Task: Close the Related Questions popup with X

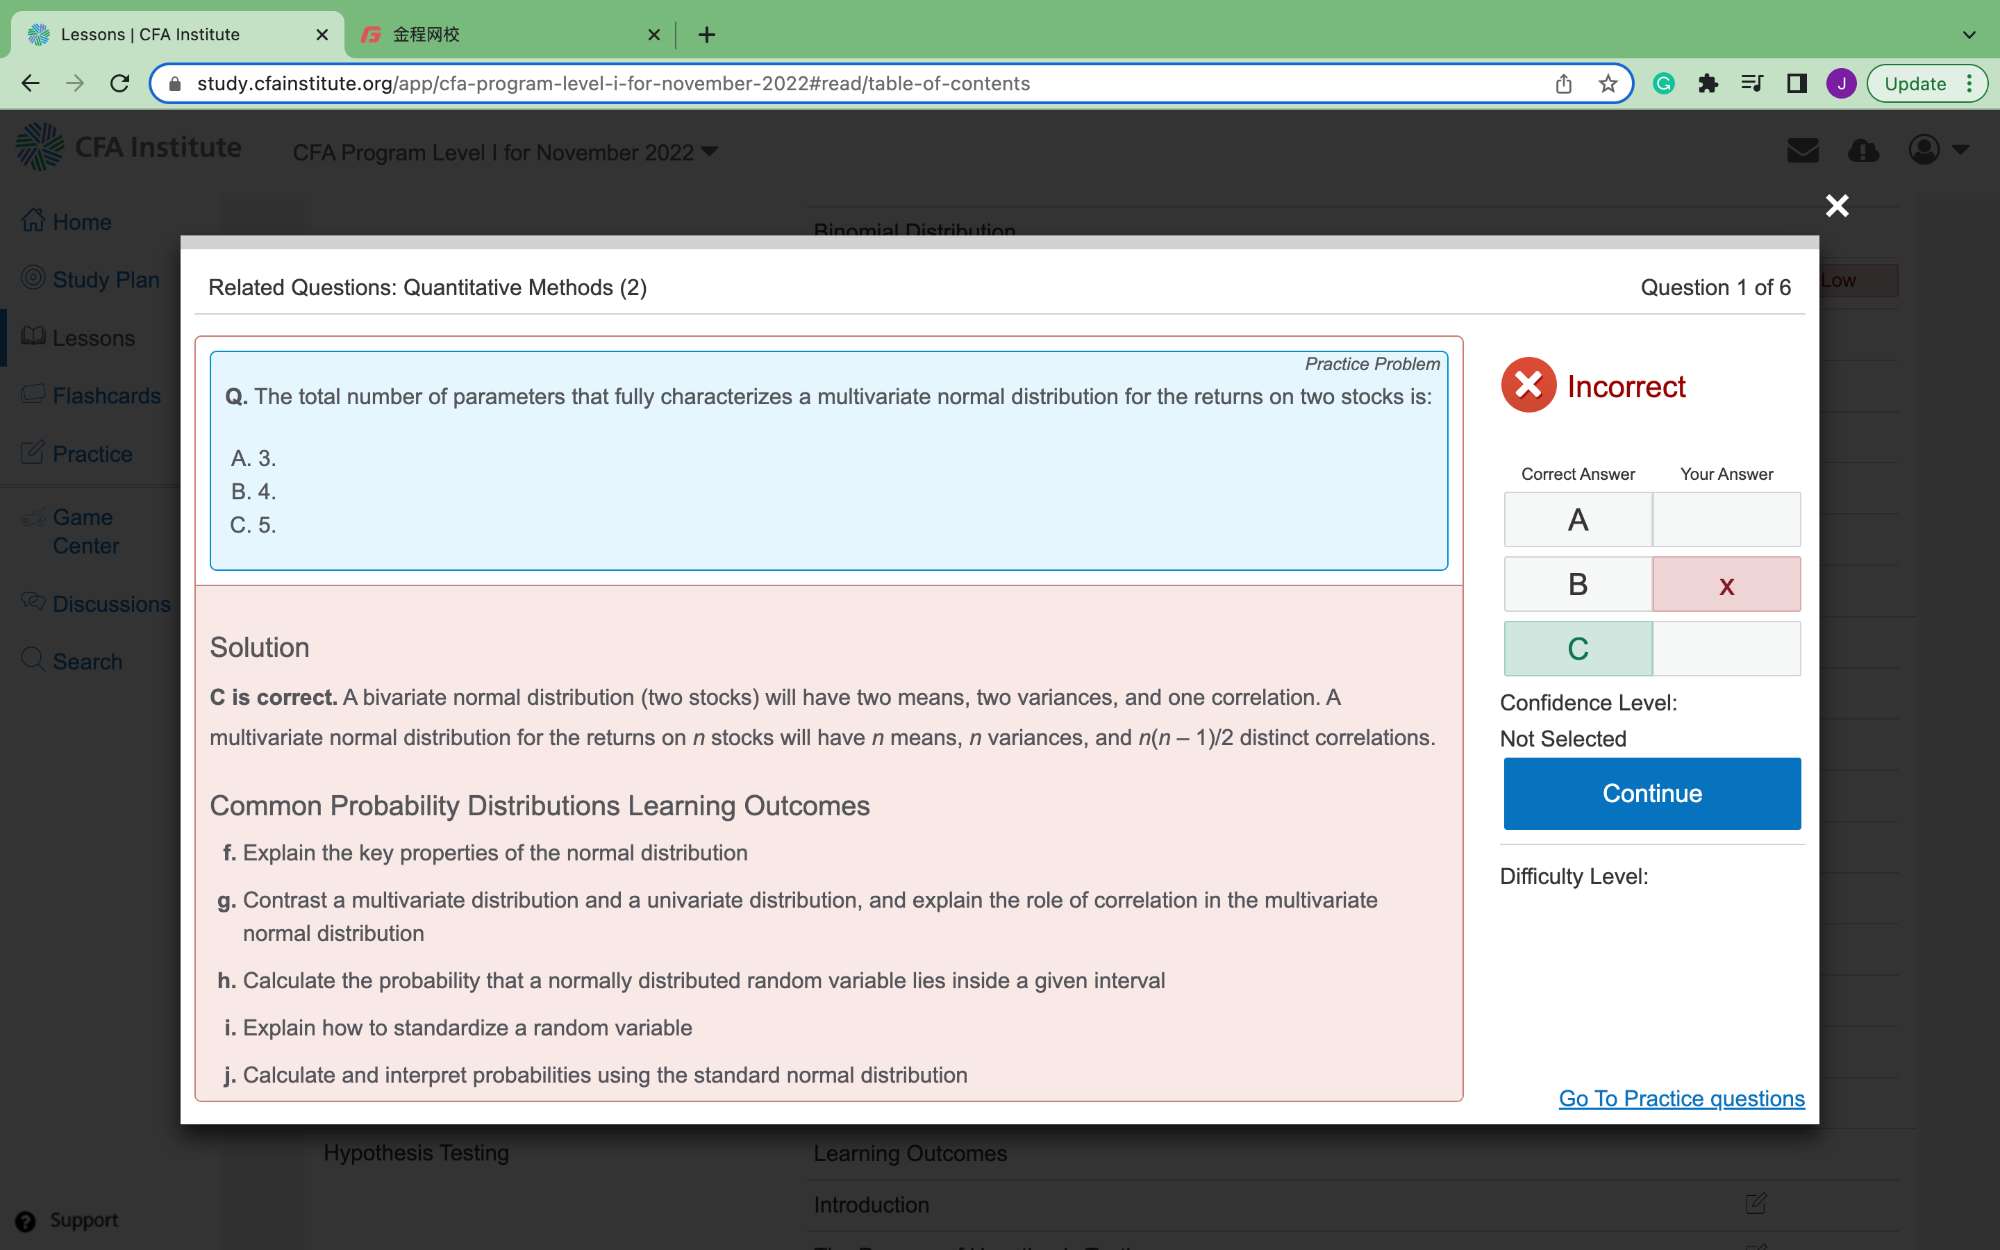Action: point(1836,206)
